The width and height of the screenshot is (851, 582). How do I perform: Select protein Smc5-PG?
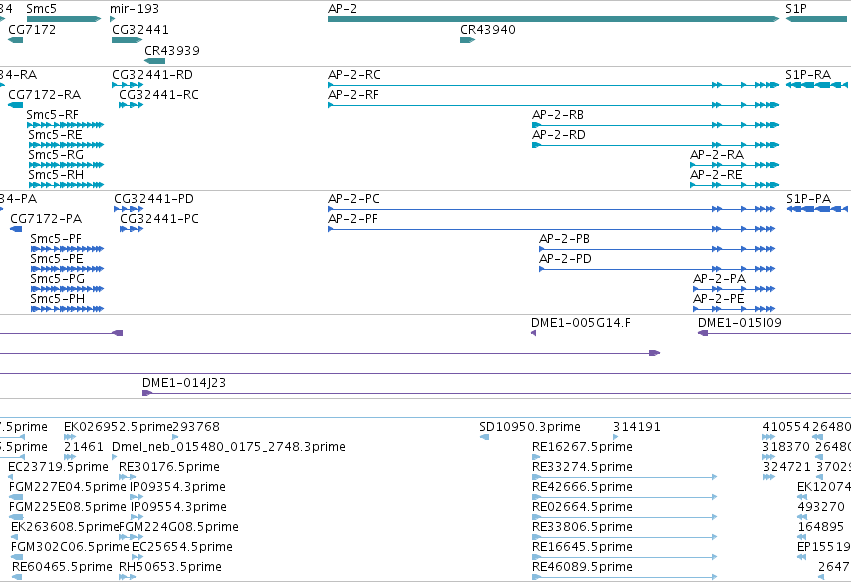(67, 289)
